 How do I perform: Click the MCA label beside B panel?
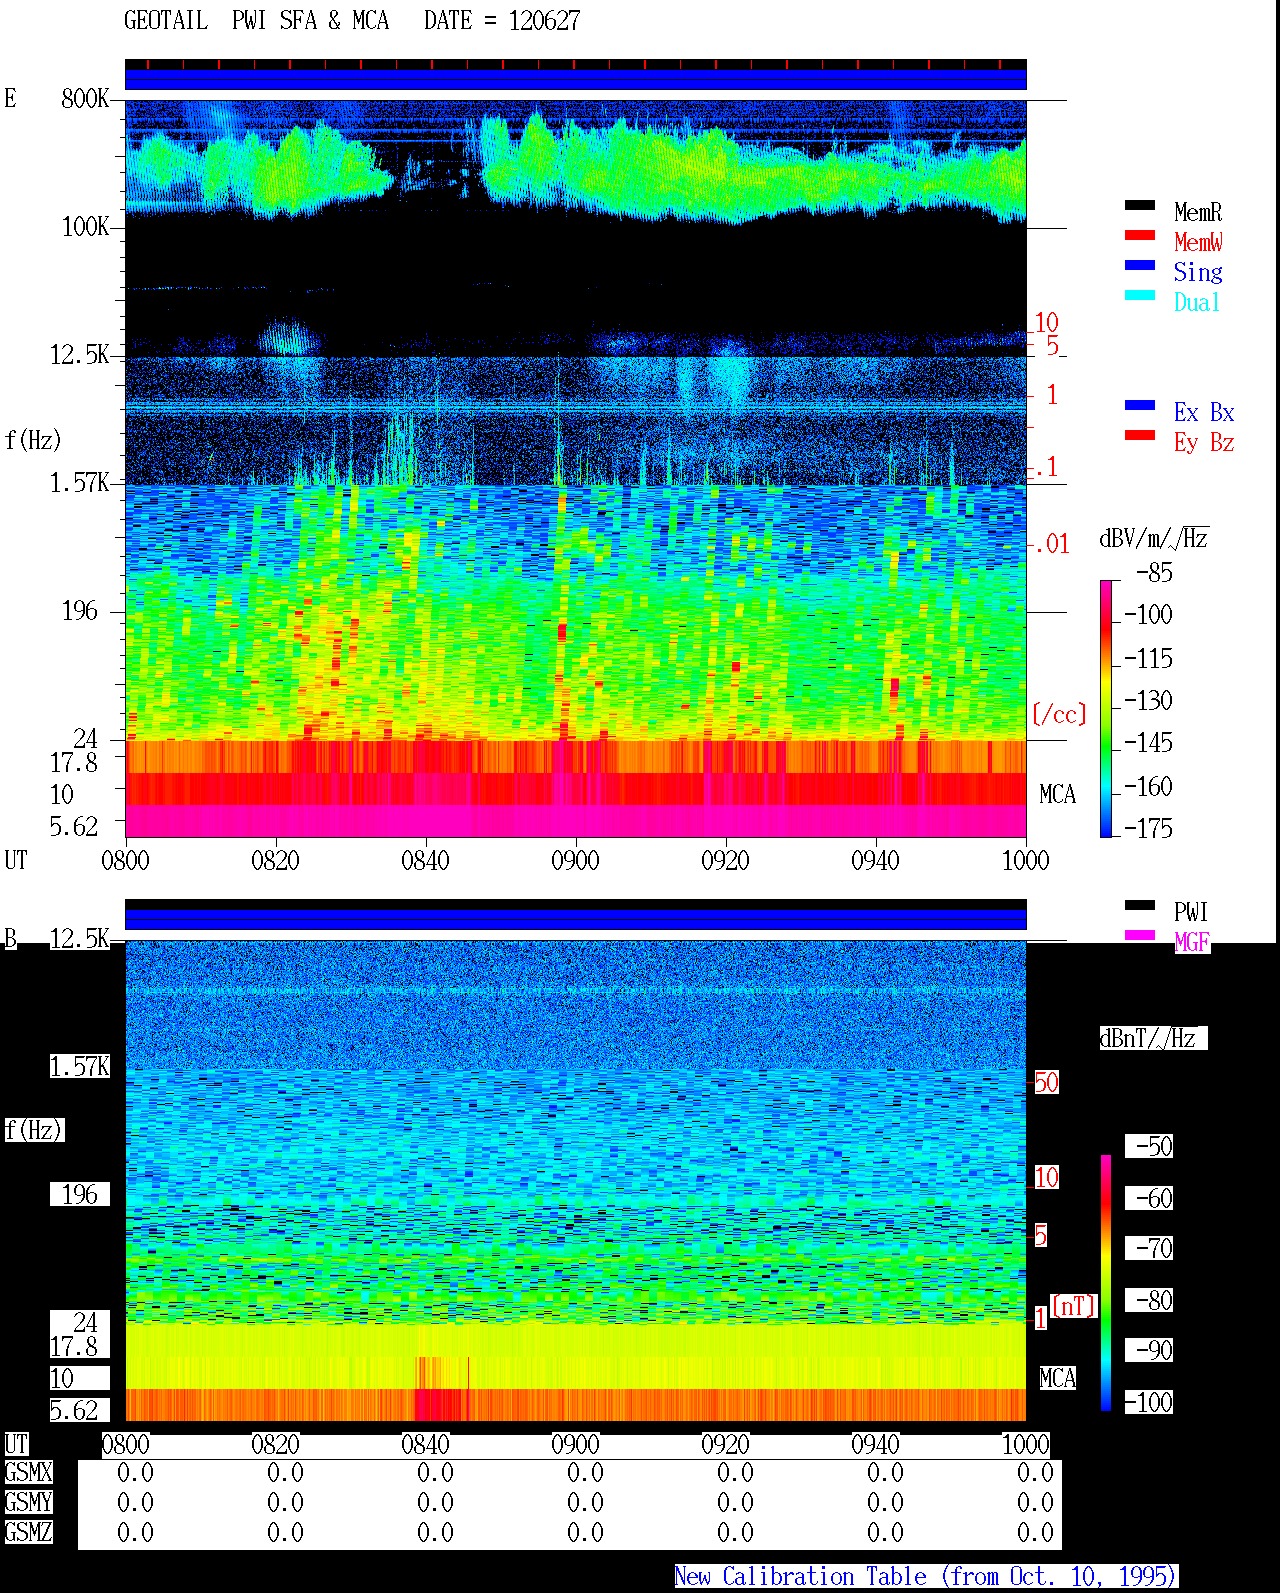click(1058, 1379)
